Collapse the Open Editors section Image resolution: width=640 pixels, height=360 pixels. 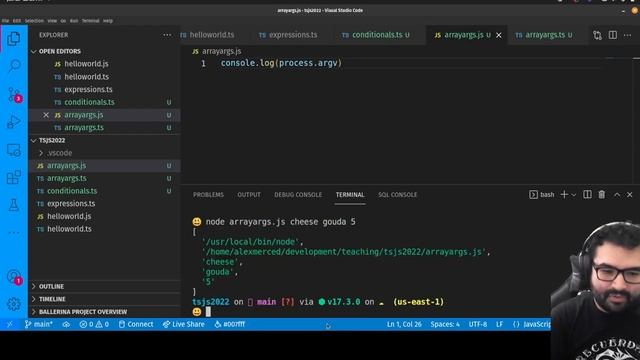60,51
